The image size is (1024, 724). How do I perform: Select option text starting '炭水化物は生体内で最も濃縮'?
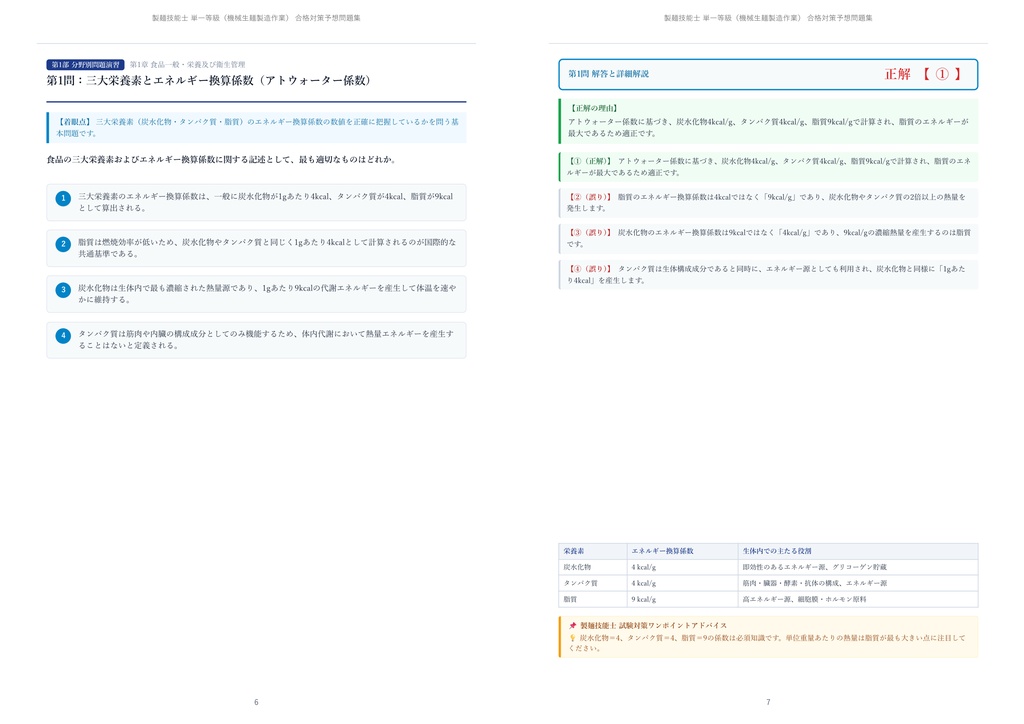tap(267, 293)
